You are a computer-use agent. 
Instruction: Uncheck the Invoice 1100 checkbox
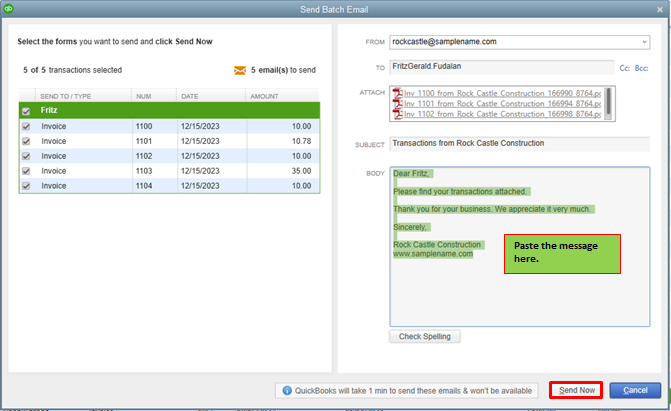(26, 126)
